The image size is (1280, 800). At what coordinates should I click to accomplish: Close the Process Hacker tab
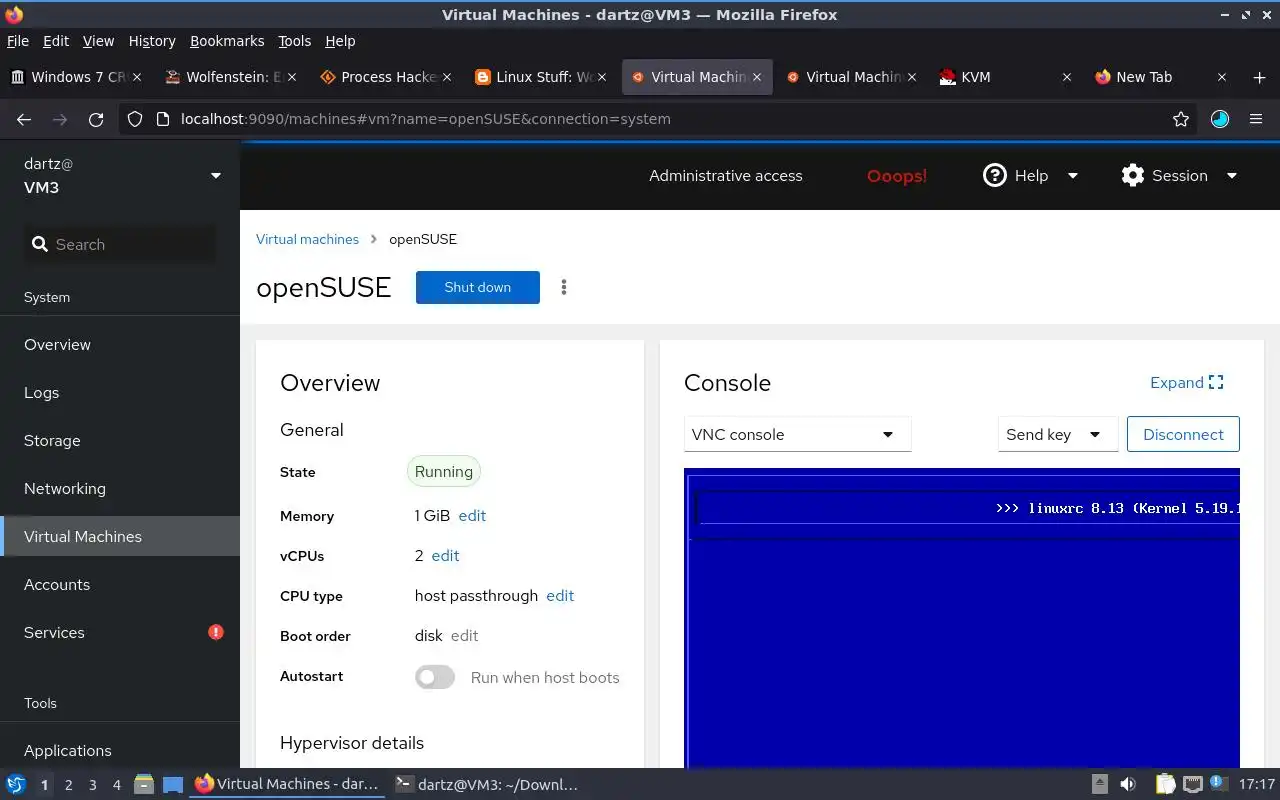point(447,77)
